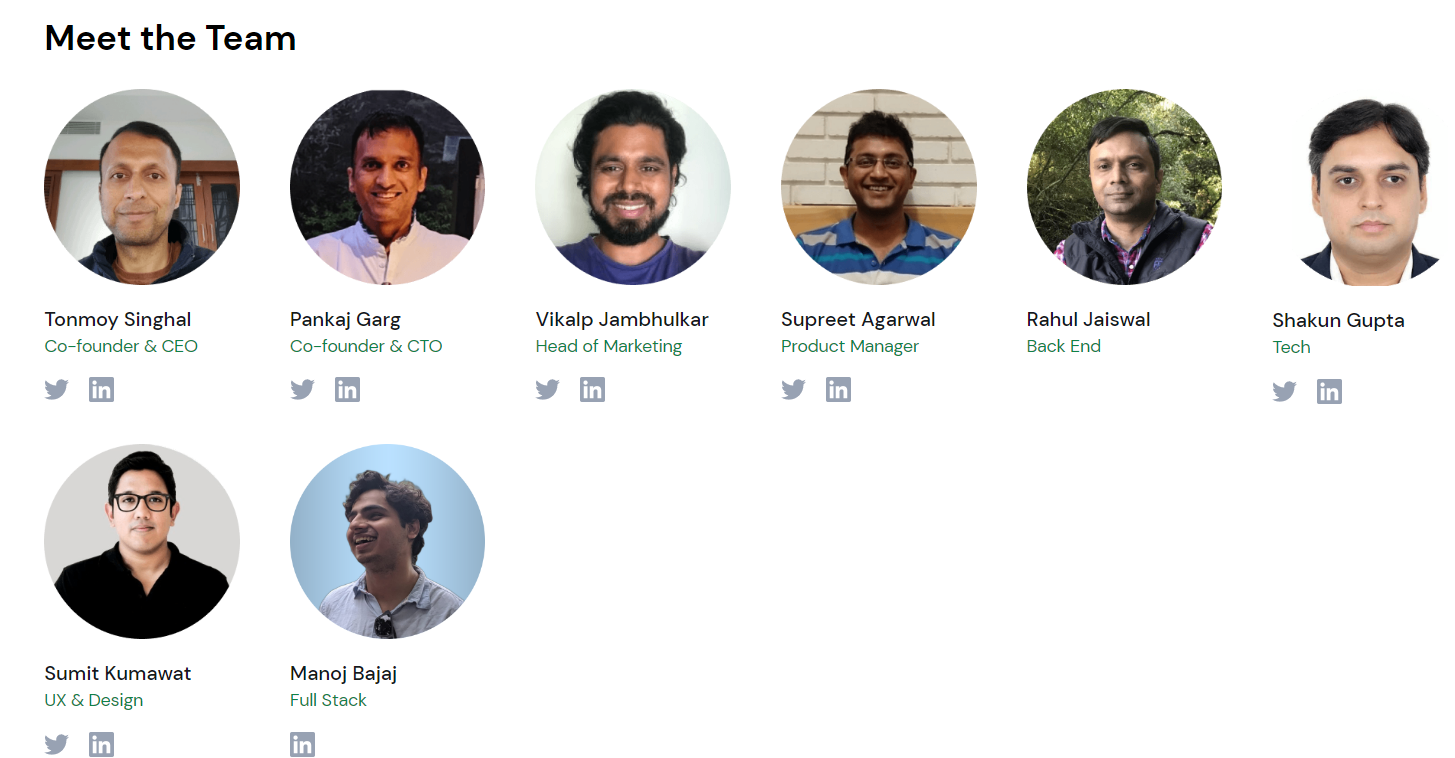Open Sumit Kumawat's Twitter profile
This screenshot has width=1455, height=758.
tap(57, 743)
